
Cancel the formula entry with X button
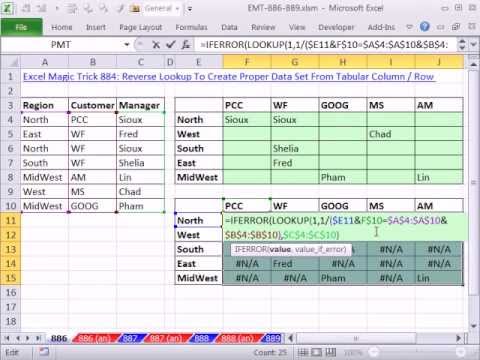[156, 44]
